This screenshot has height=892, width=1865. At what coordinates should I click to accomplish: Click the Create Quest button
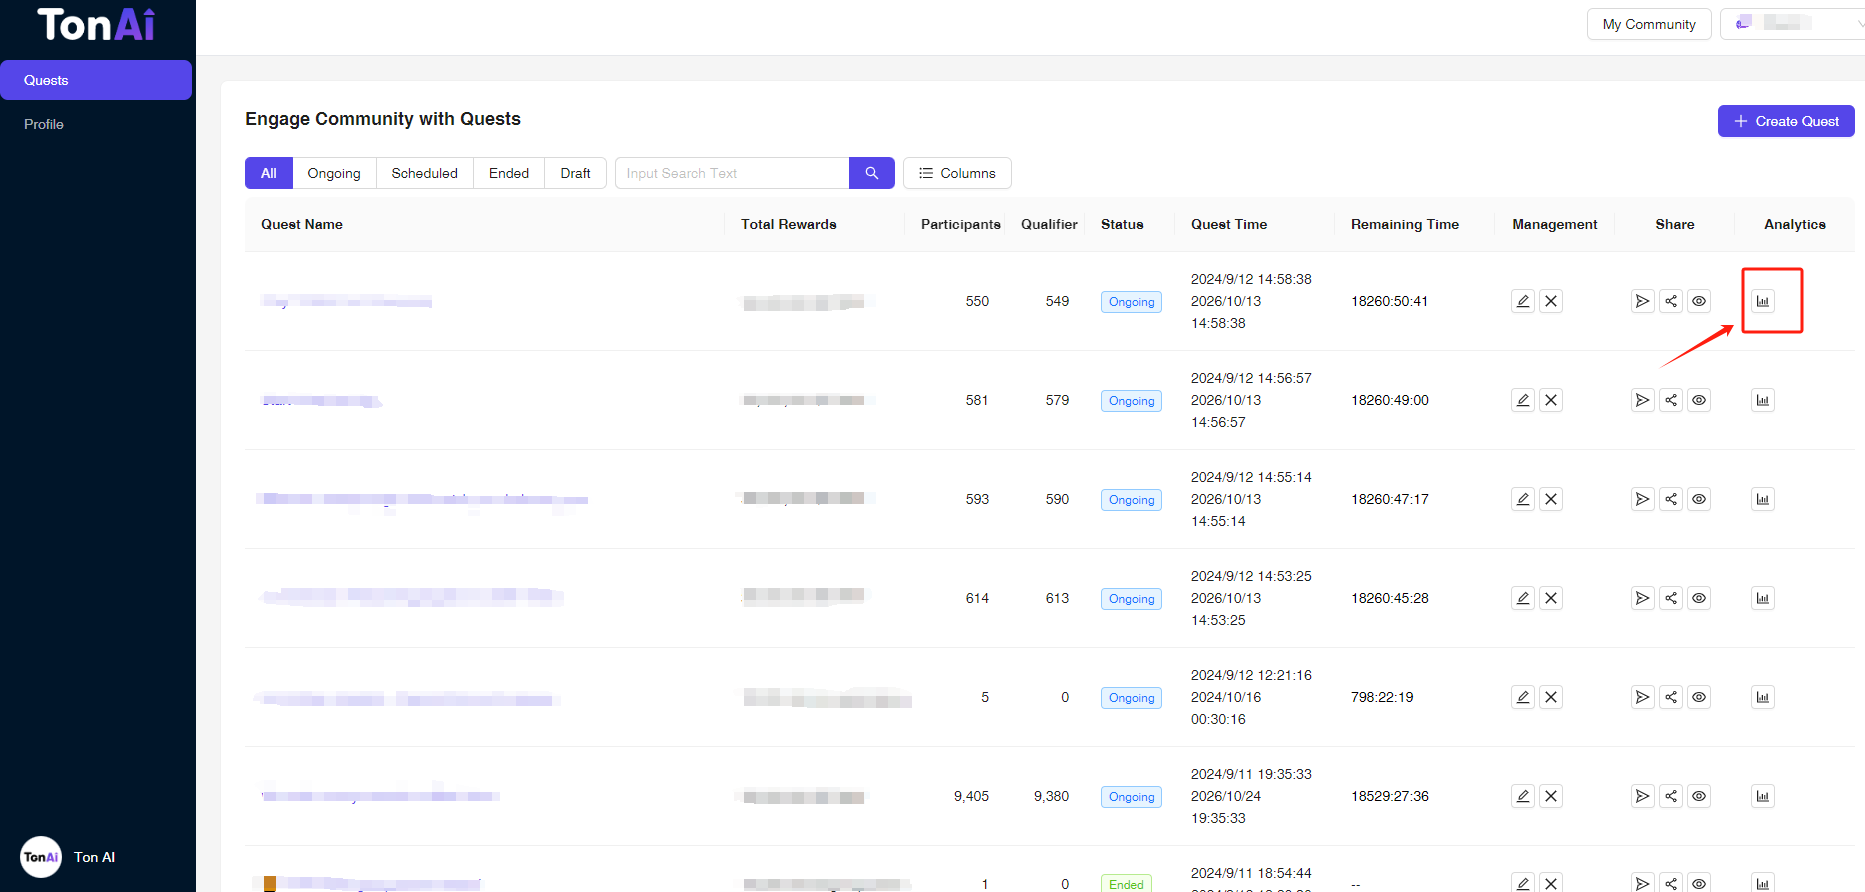(x=1785, y=121)
